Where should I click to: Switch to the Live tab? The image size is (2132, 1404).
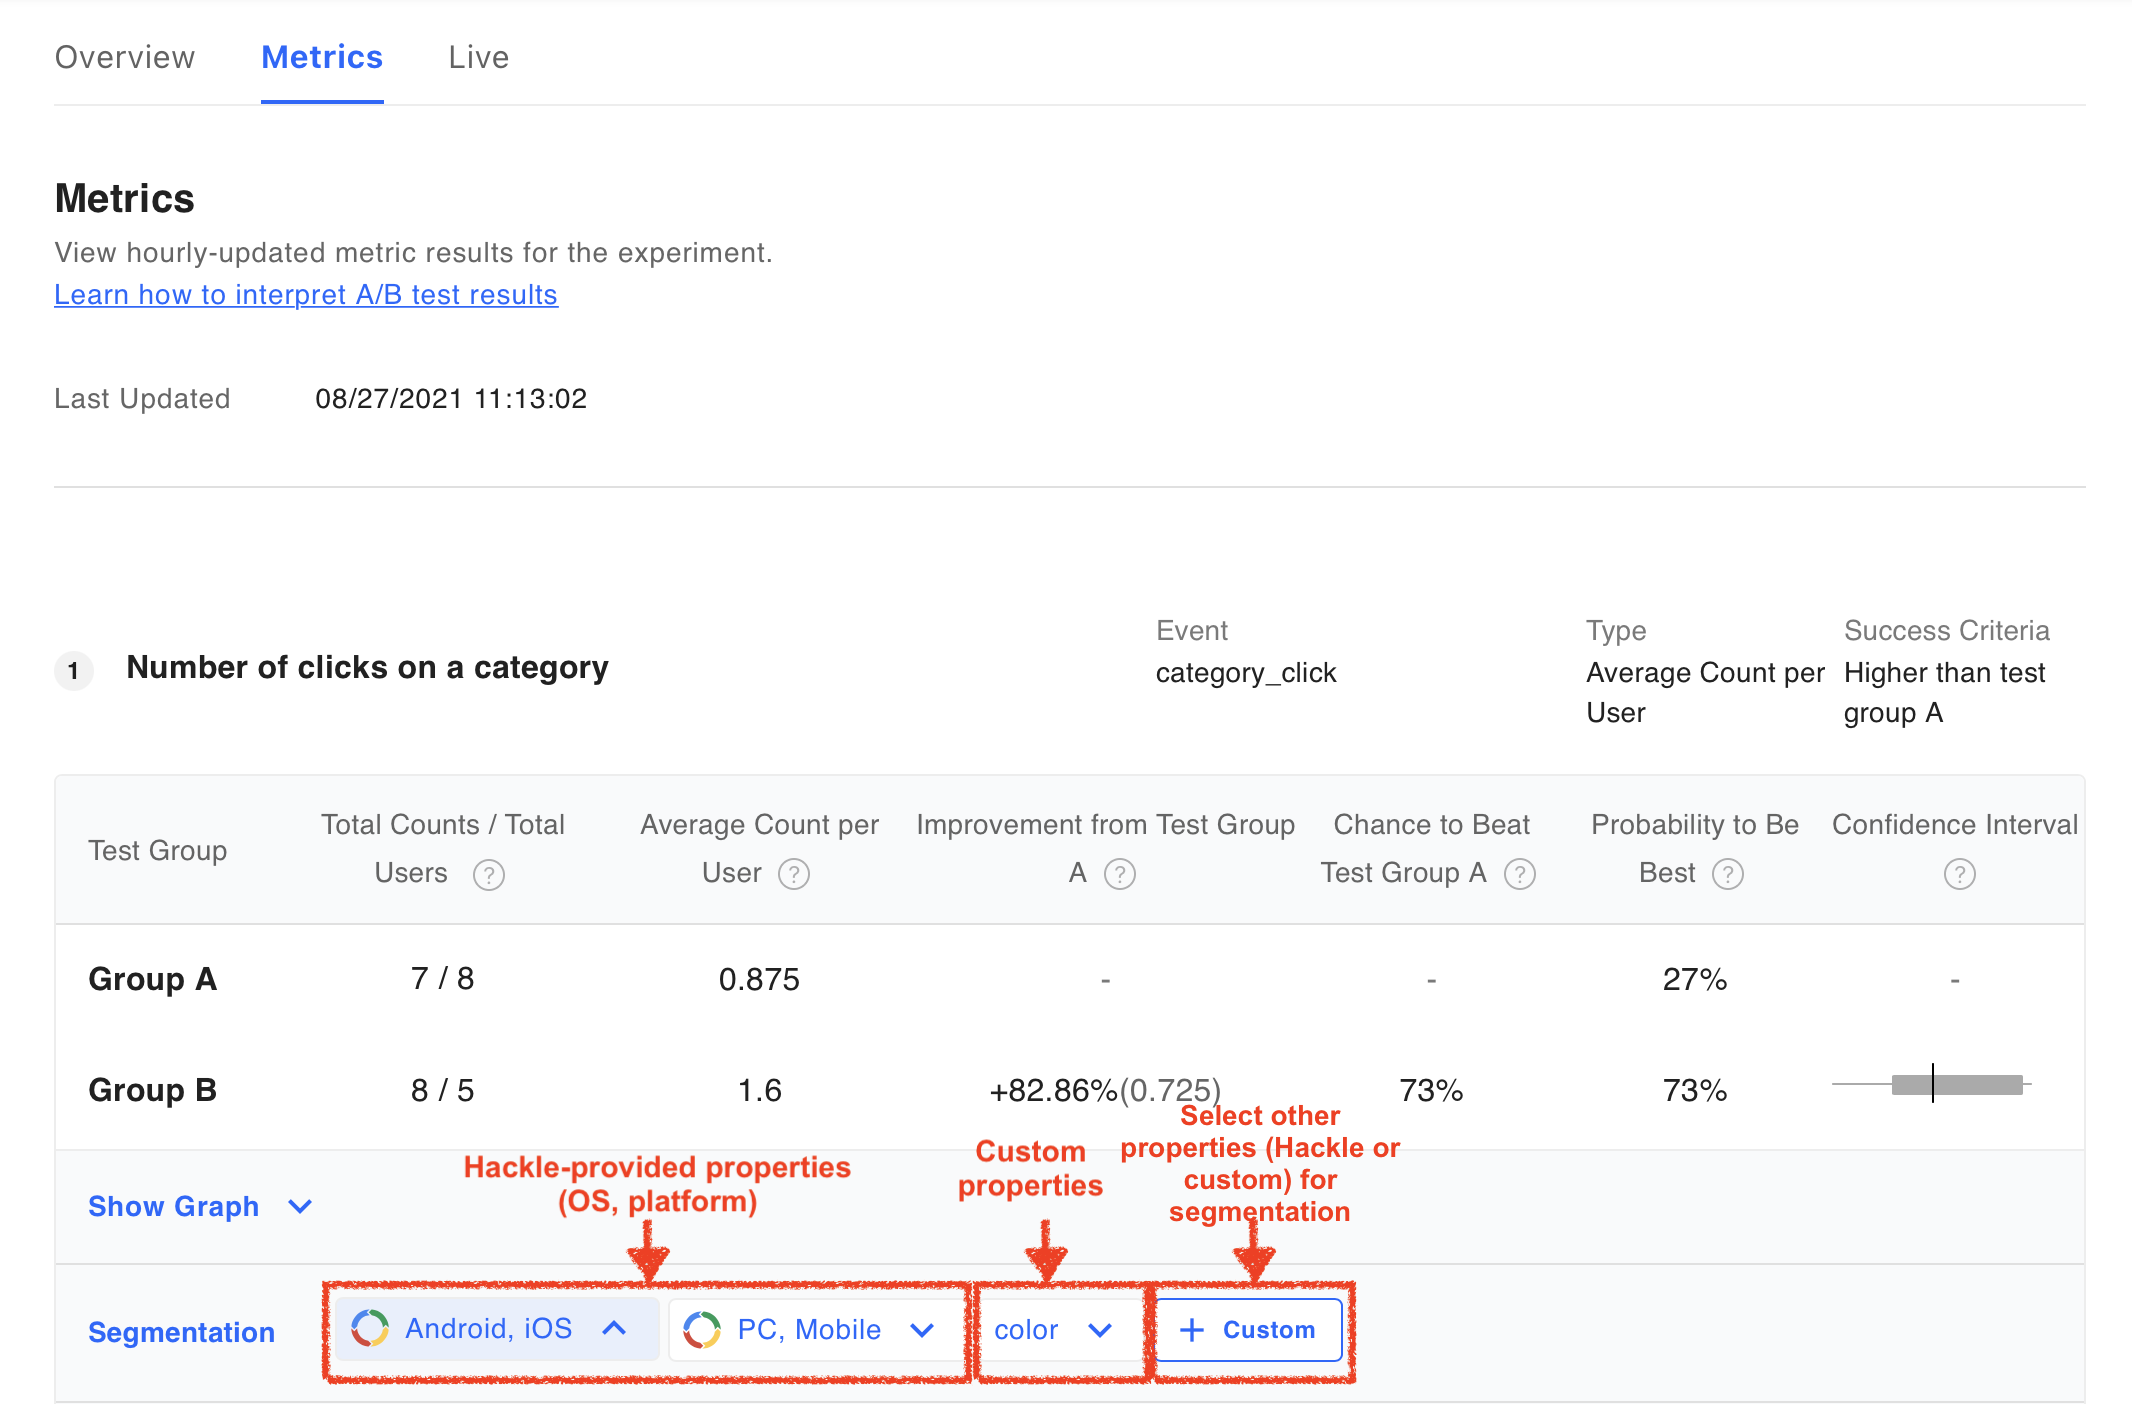(x=478, y=58)
